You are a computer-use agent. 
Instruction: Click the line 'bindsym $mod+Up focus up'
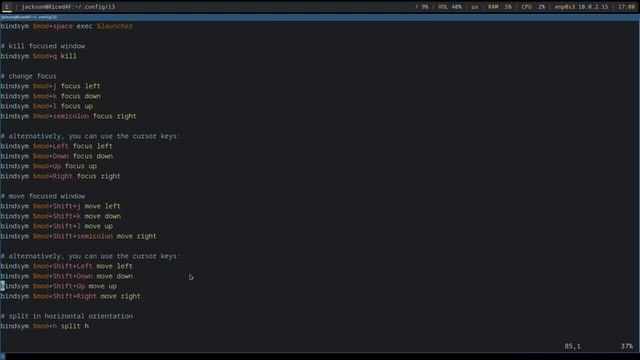point(49,166)
